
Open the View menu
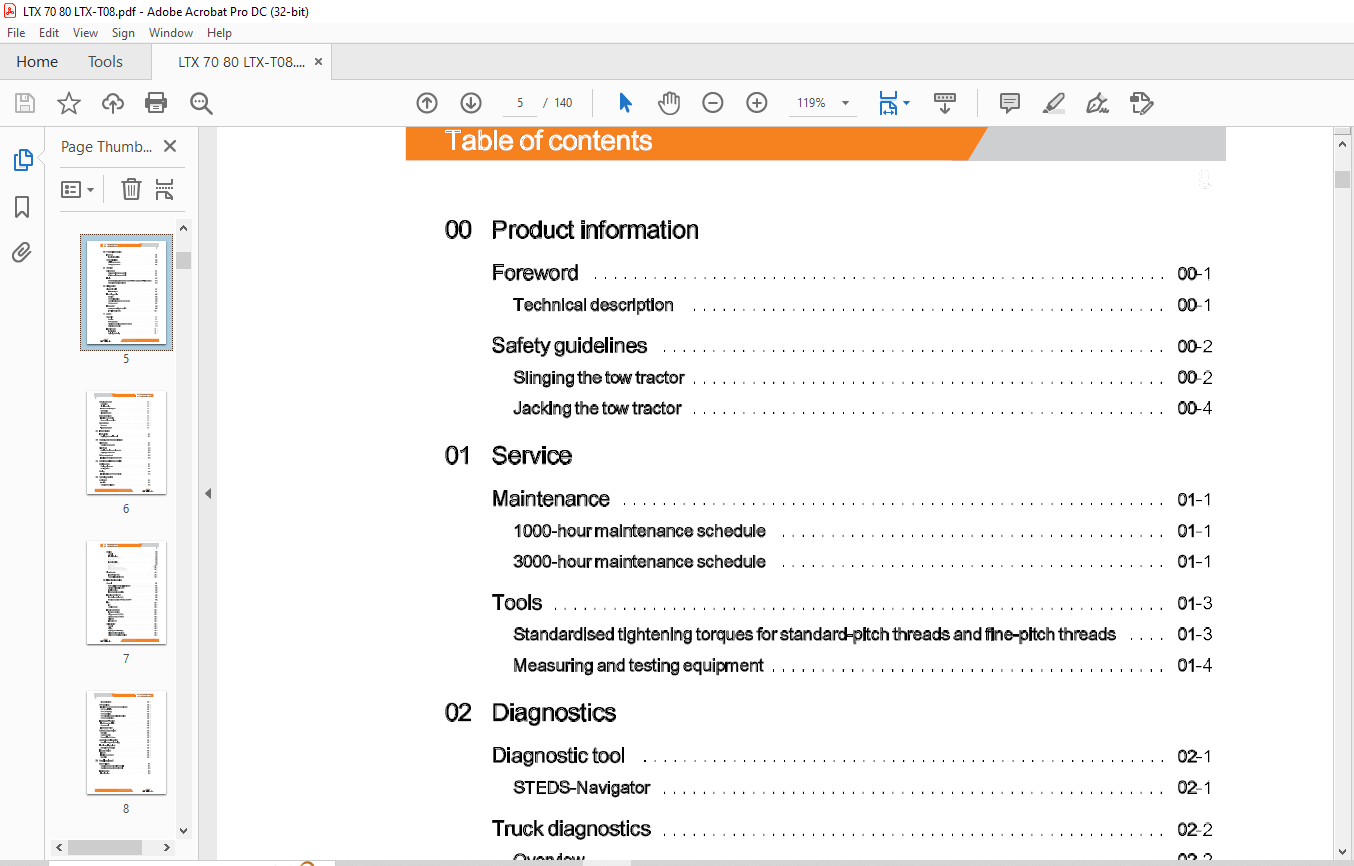85,33
